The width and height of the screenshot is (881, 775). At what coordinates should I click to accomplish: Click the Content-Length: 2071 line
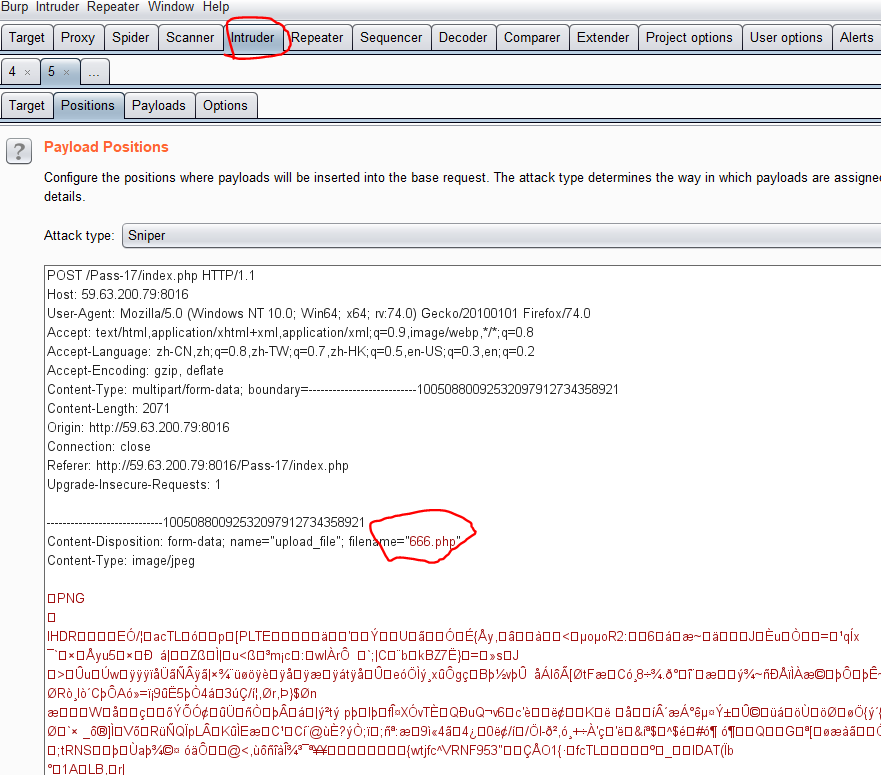[x=108, y=409]
